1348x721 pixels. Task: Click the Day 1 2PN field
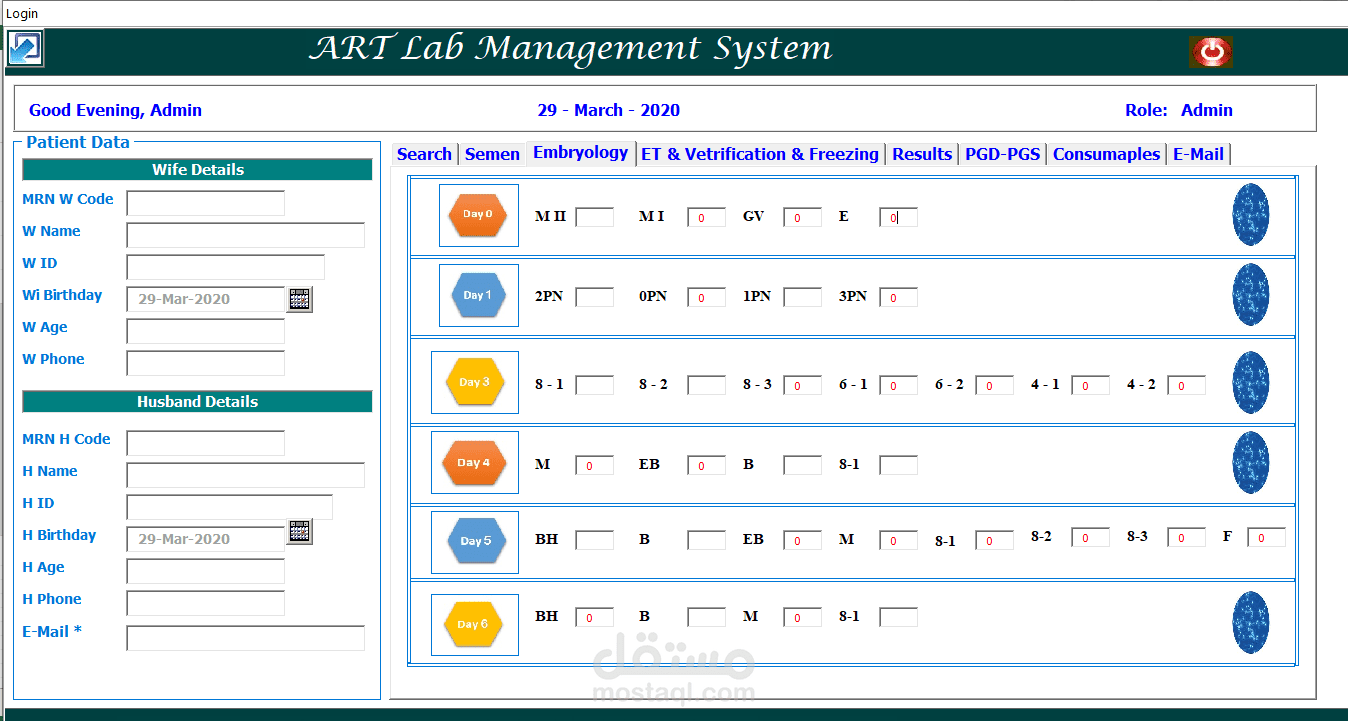(595, 297)
